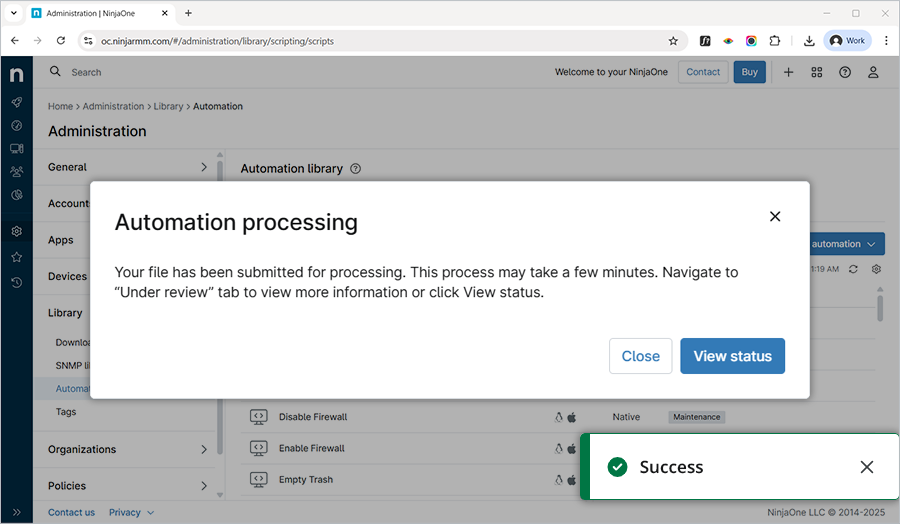The image size is (900, 524).
Task: Select Tags under Library
Action: 66,411
